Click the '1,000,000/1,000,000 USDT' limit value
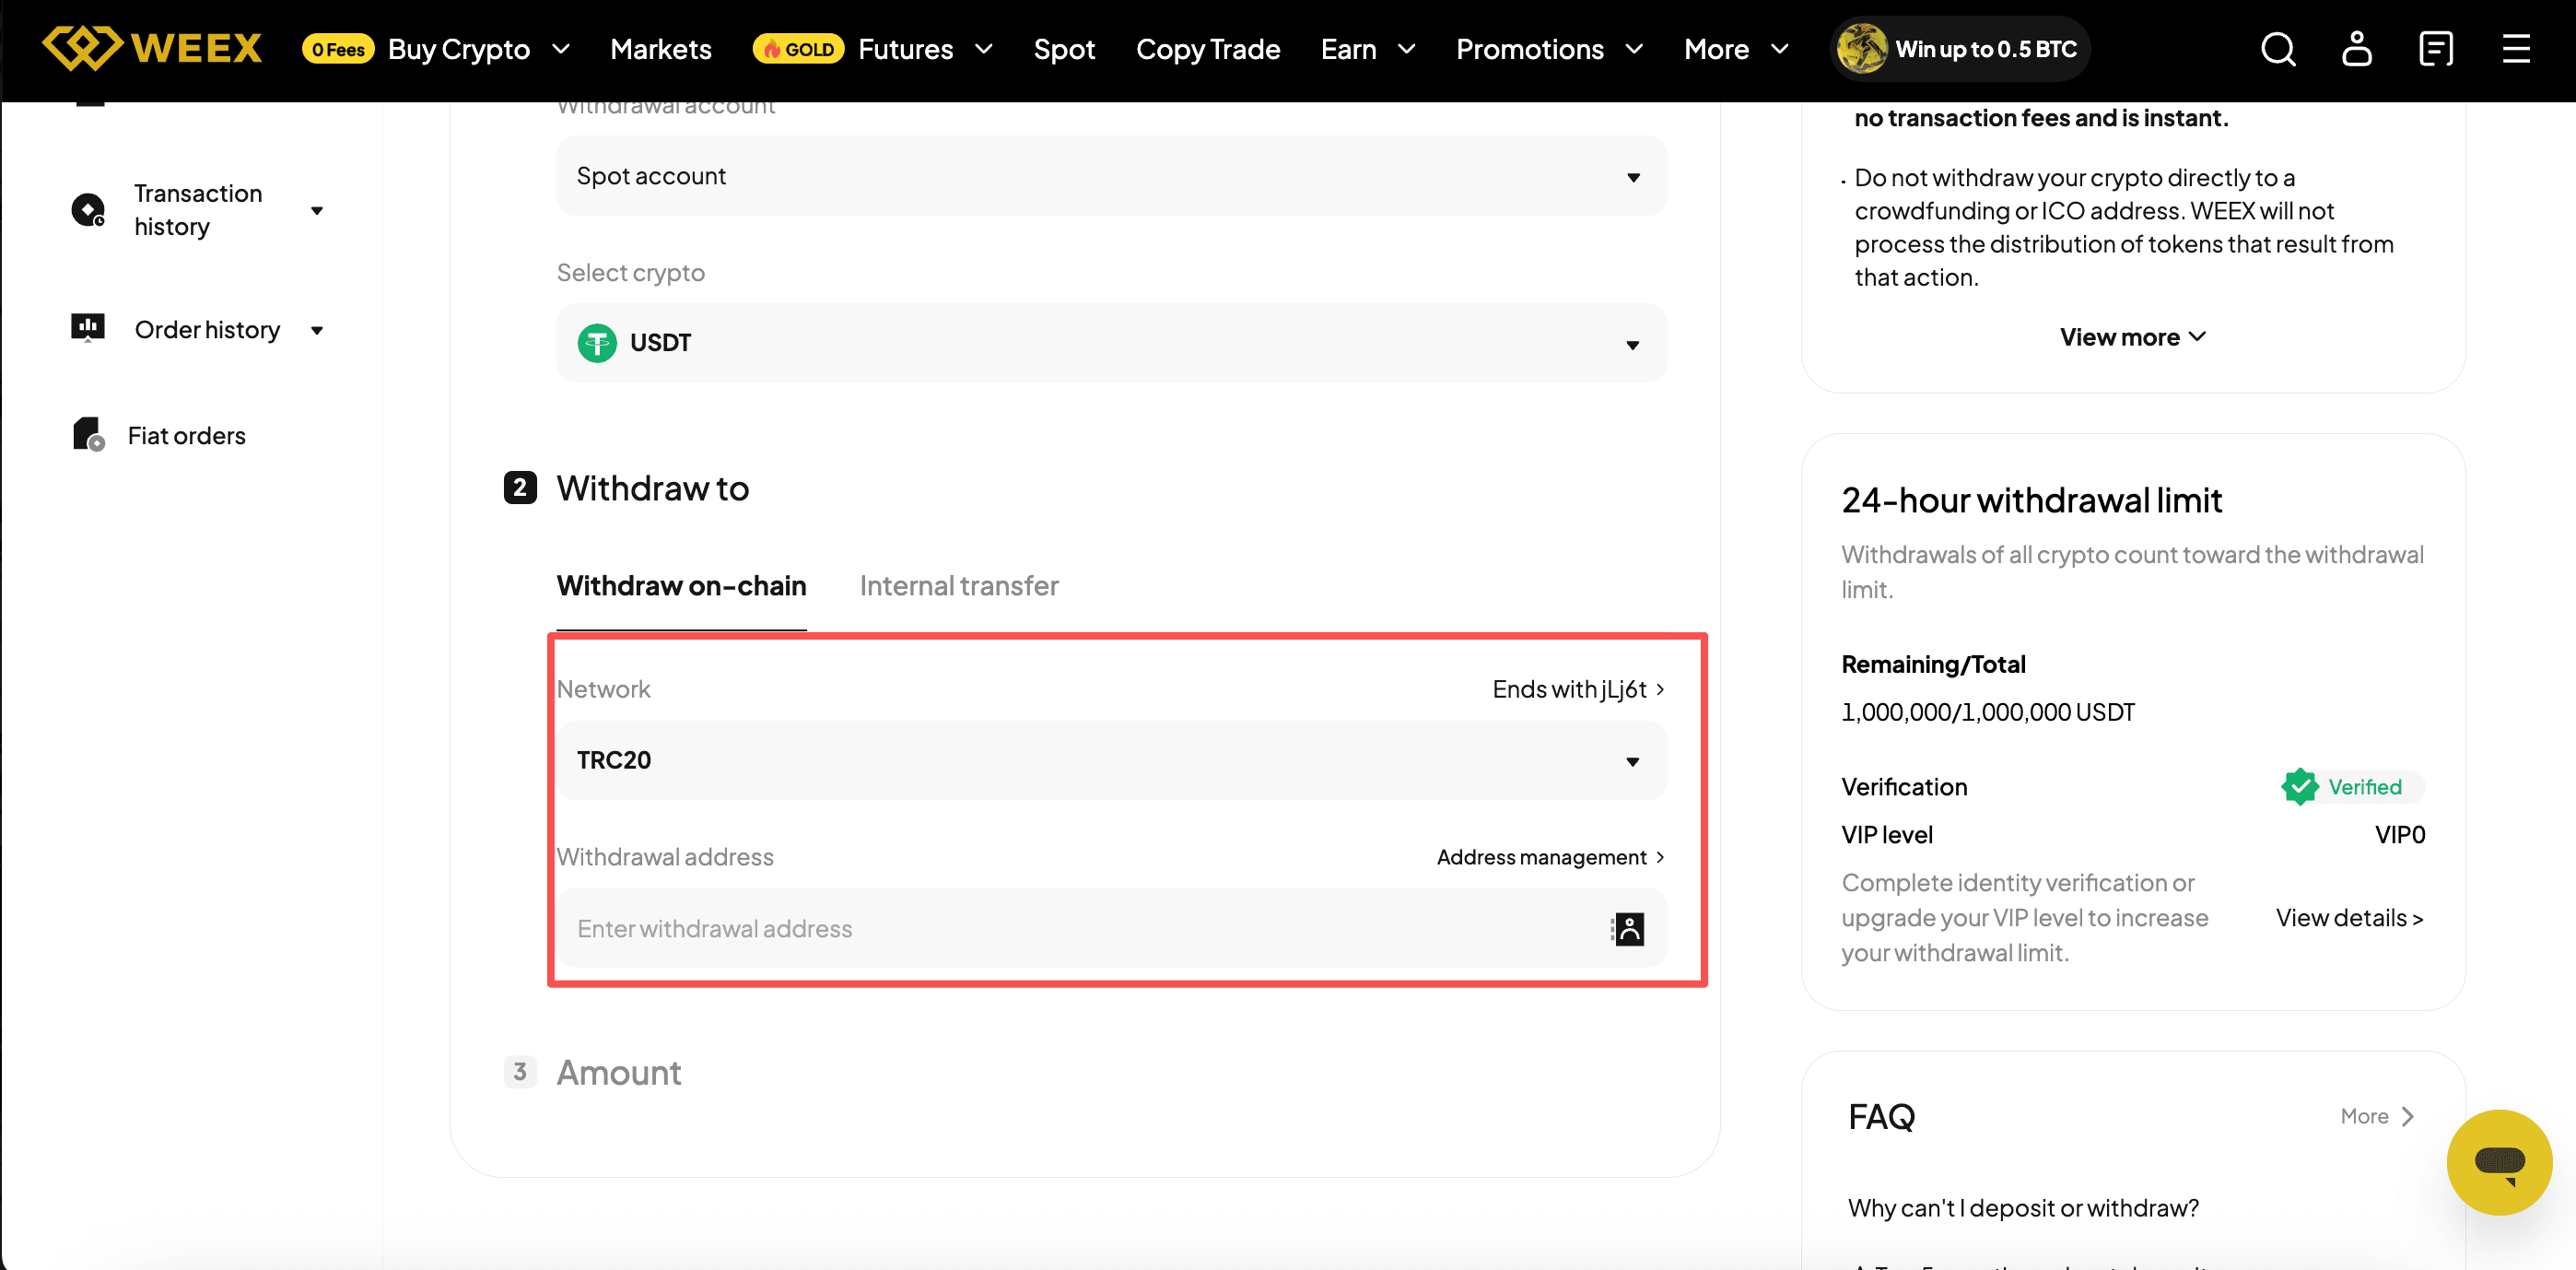This screenshot has width=2576, height=1270. tap(1987, 712)
